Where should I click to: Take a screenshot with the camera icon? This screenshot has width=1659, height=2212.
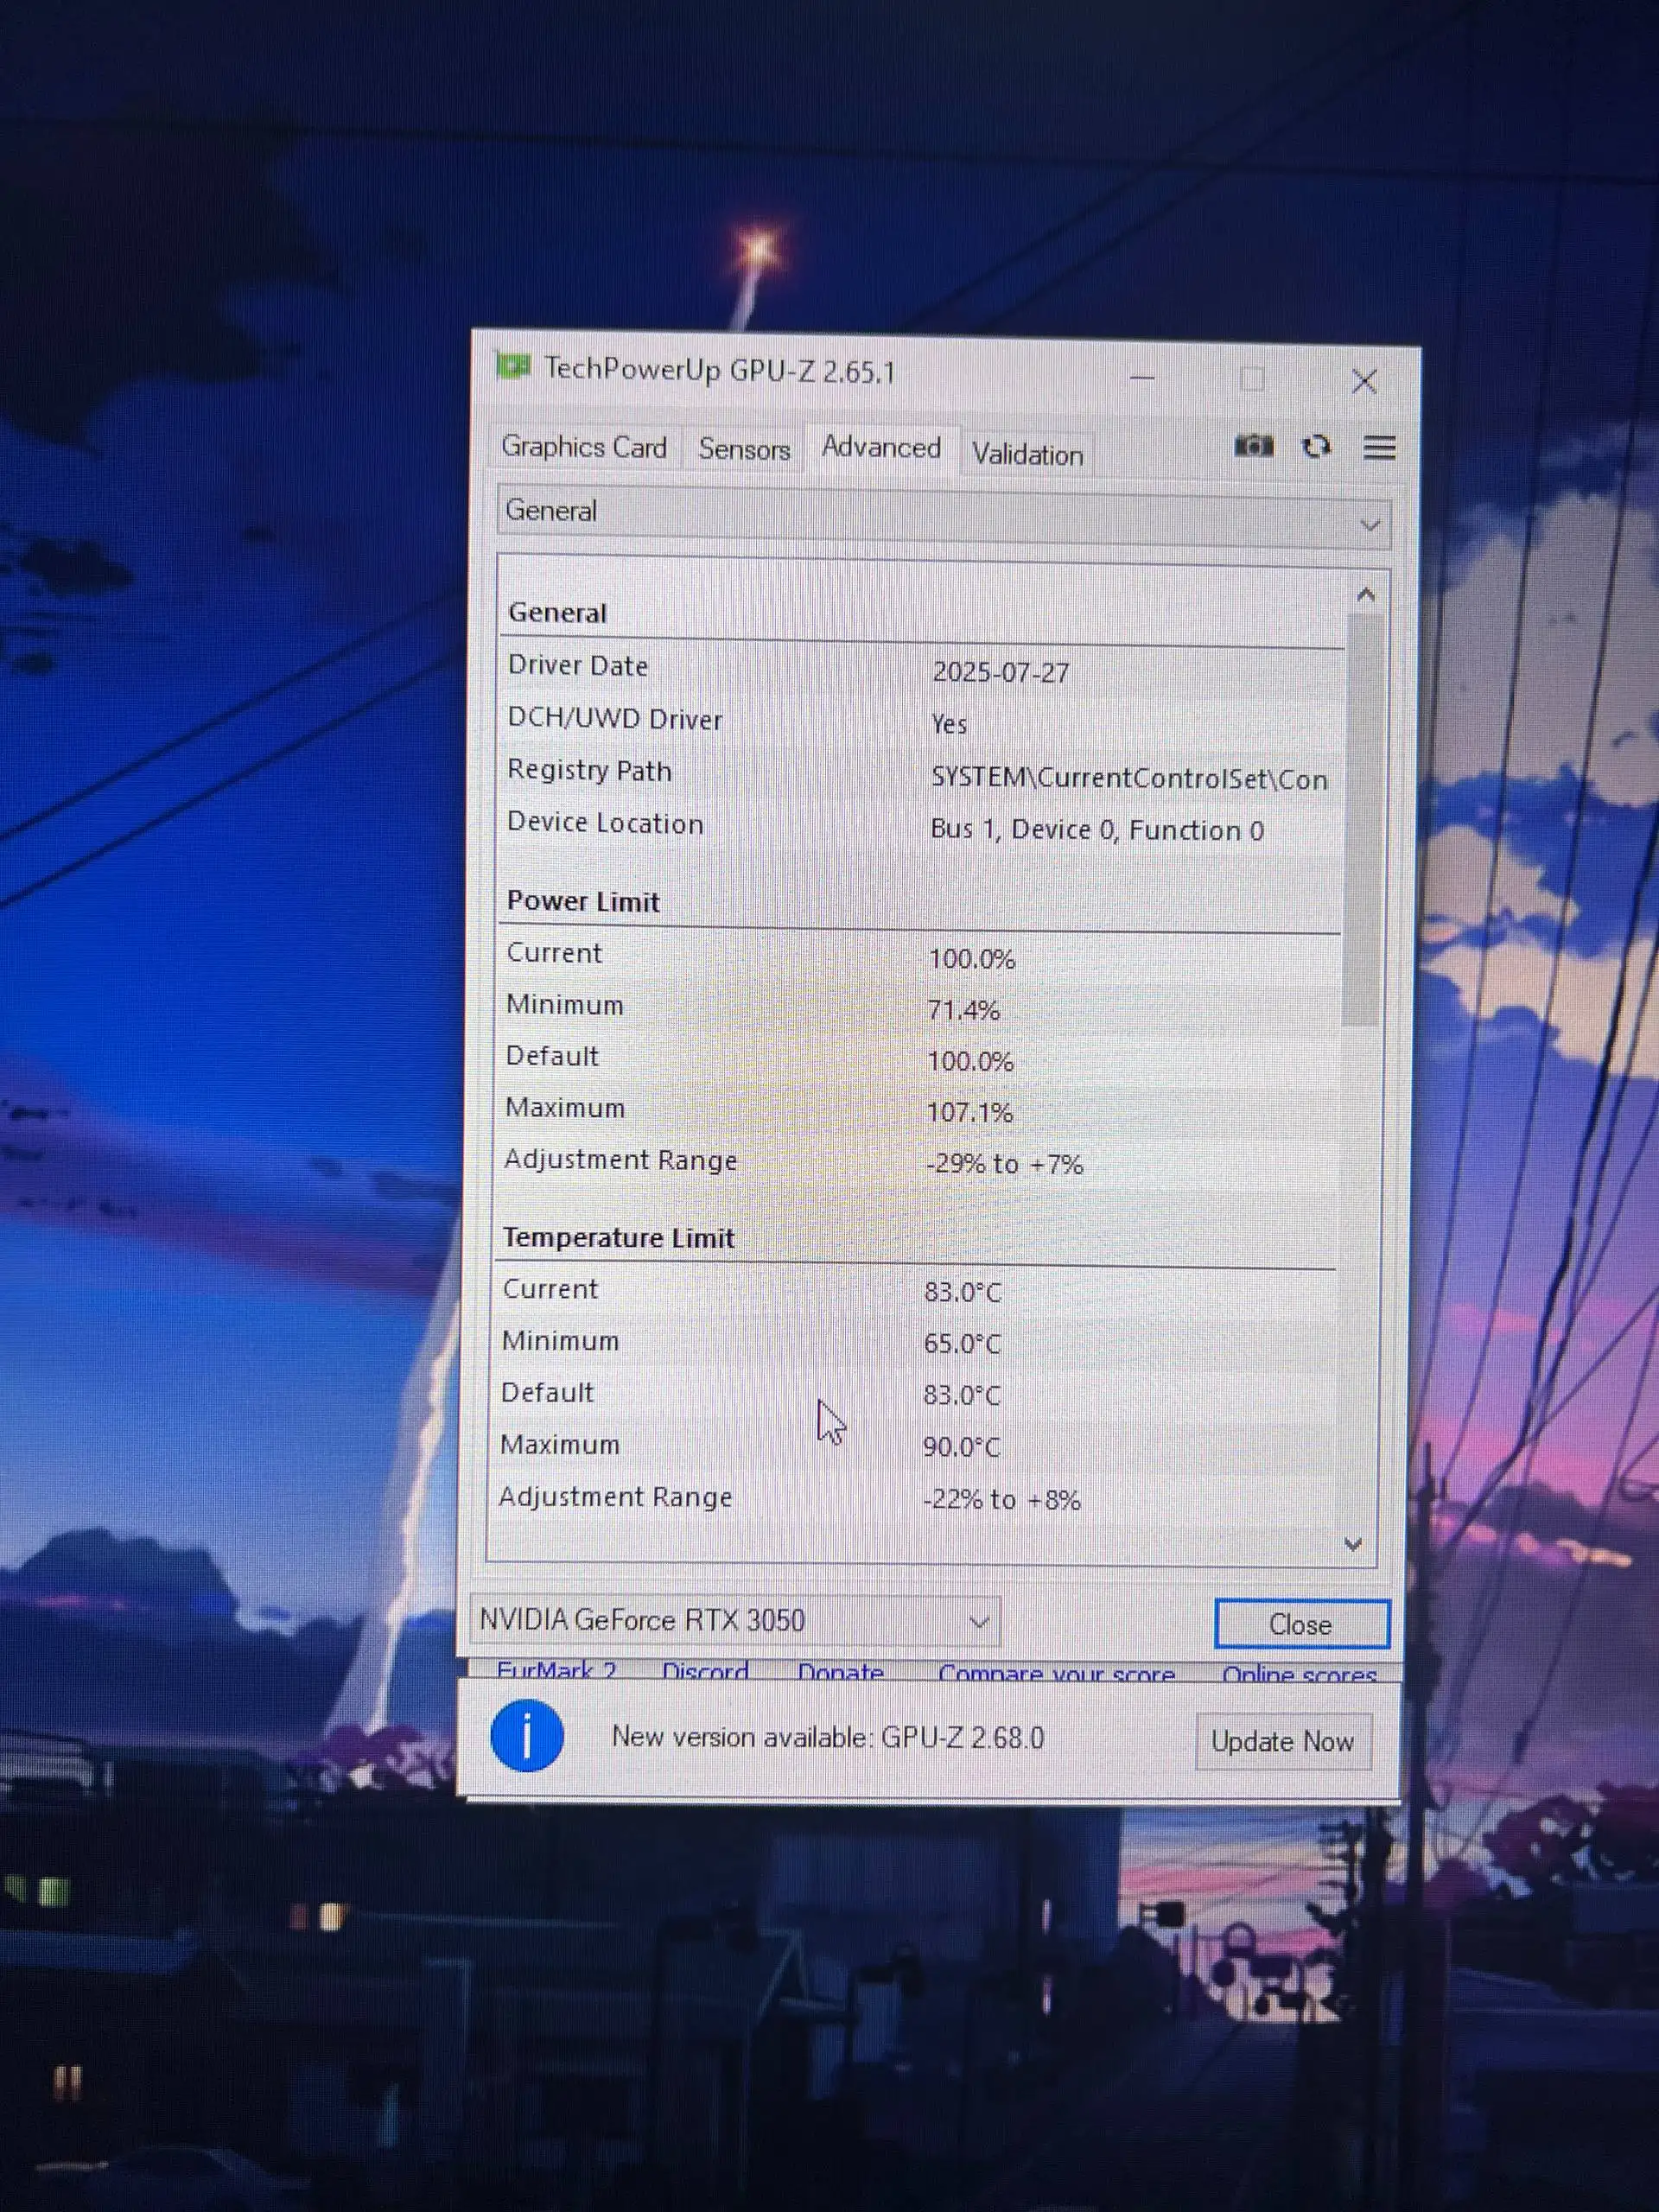1253,445
